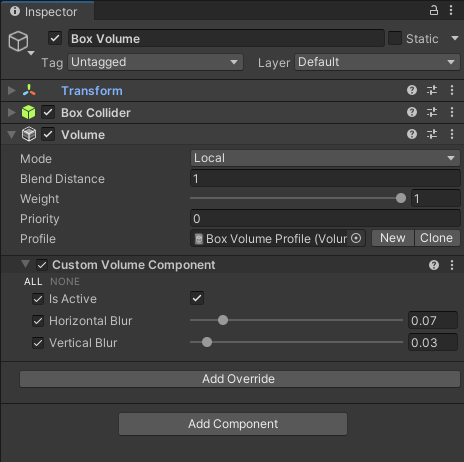The width and height of the screenshot is (464, 462).
Task: Click the Volume component cube icon
Action: click(29, 134)
